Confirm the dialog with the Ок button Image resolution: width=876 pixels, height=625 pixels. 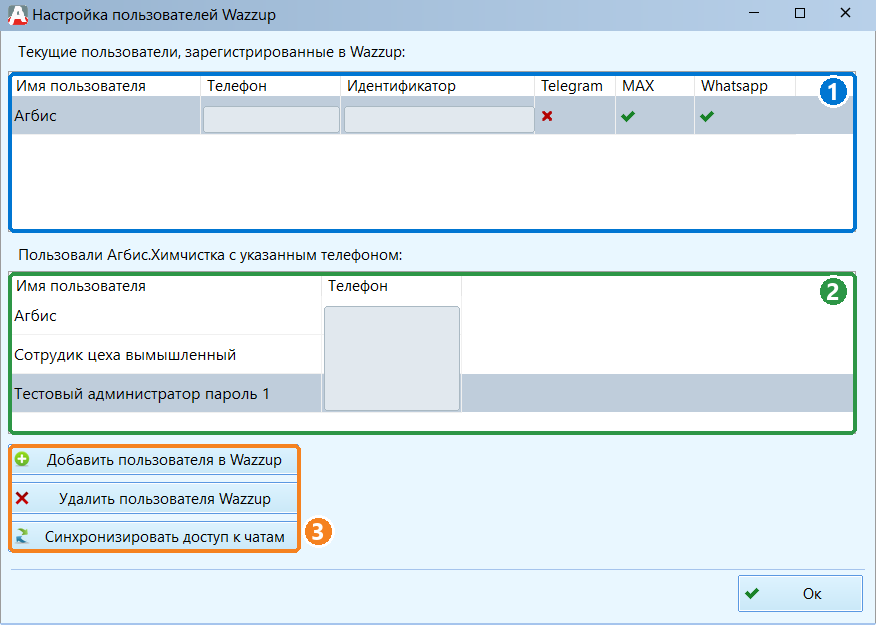(800, 593)
